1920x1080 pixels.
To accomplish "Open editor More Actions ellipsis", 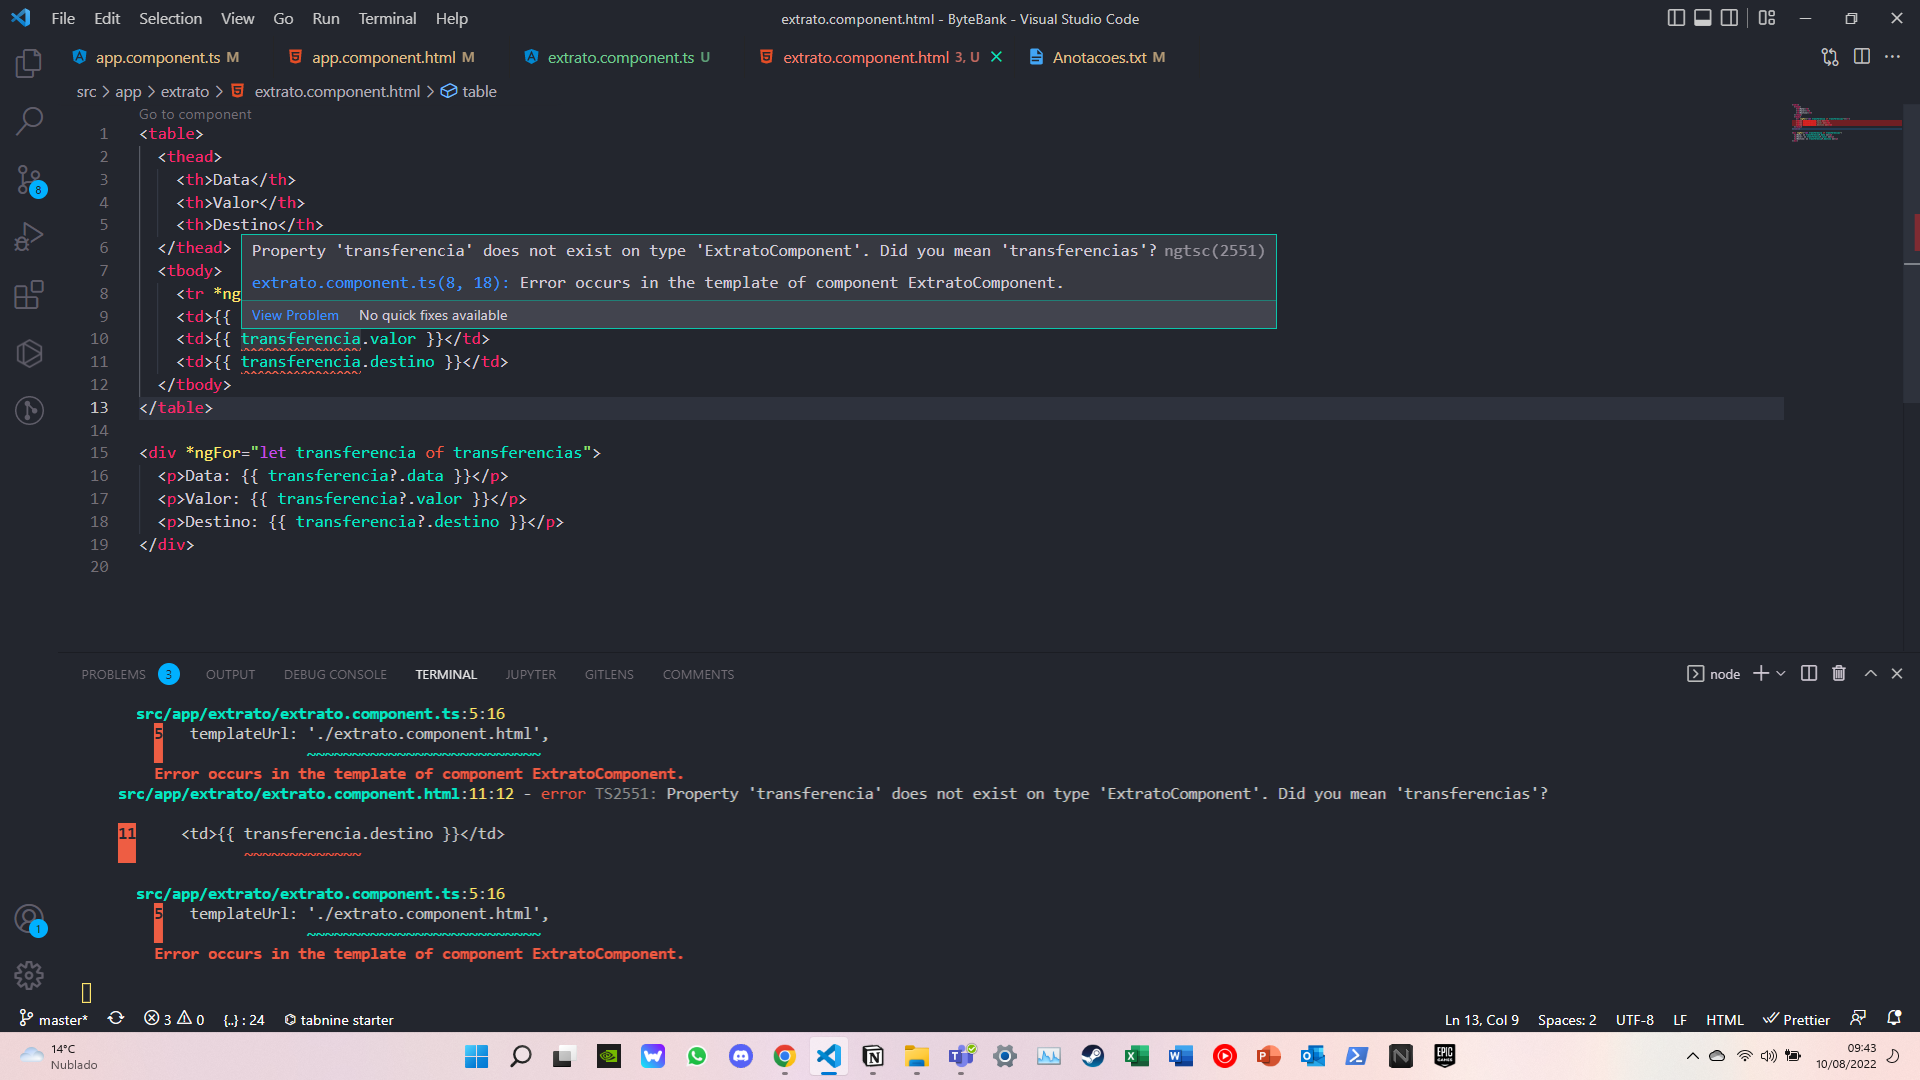I will coord(1892,57).
